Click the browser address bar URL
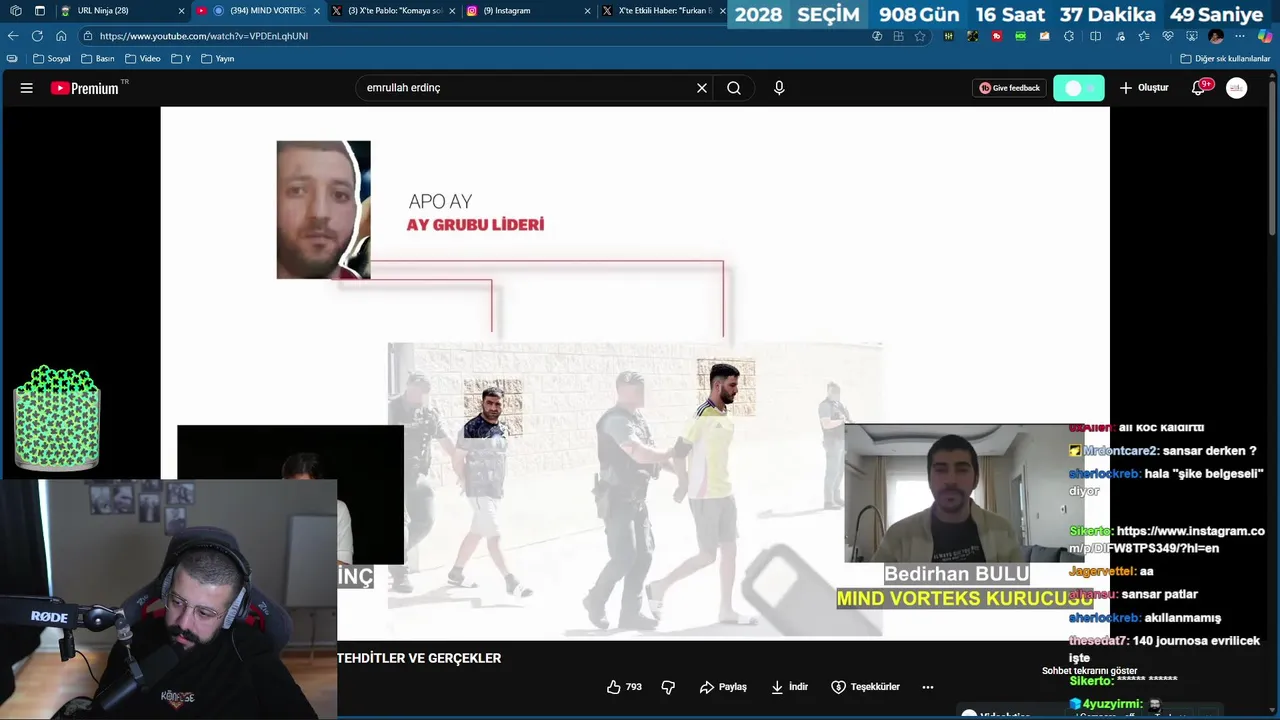The height and width of the screenshot is (720, 1280). click(x=204, y=36)
